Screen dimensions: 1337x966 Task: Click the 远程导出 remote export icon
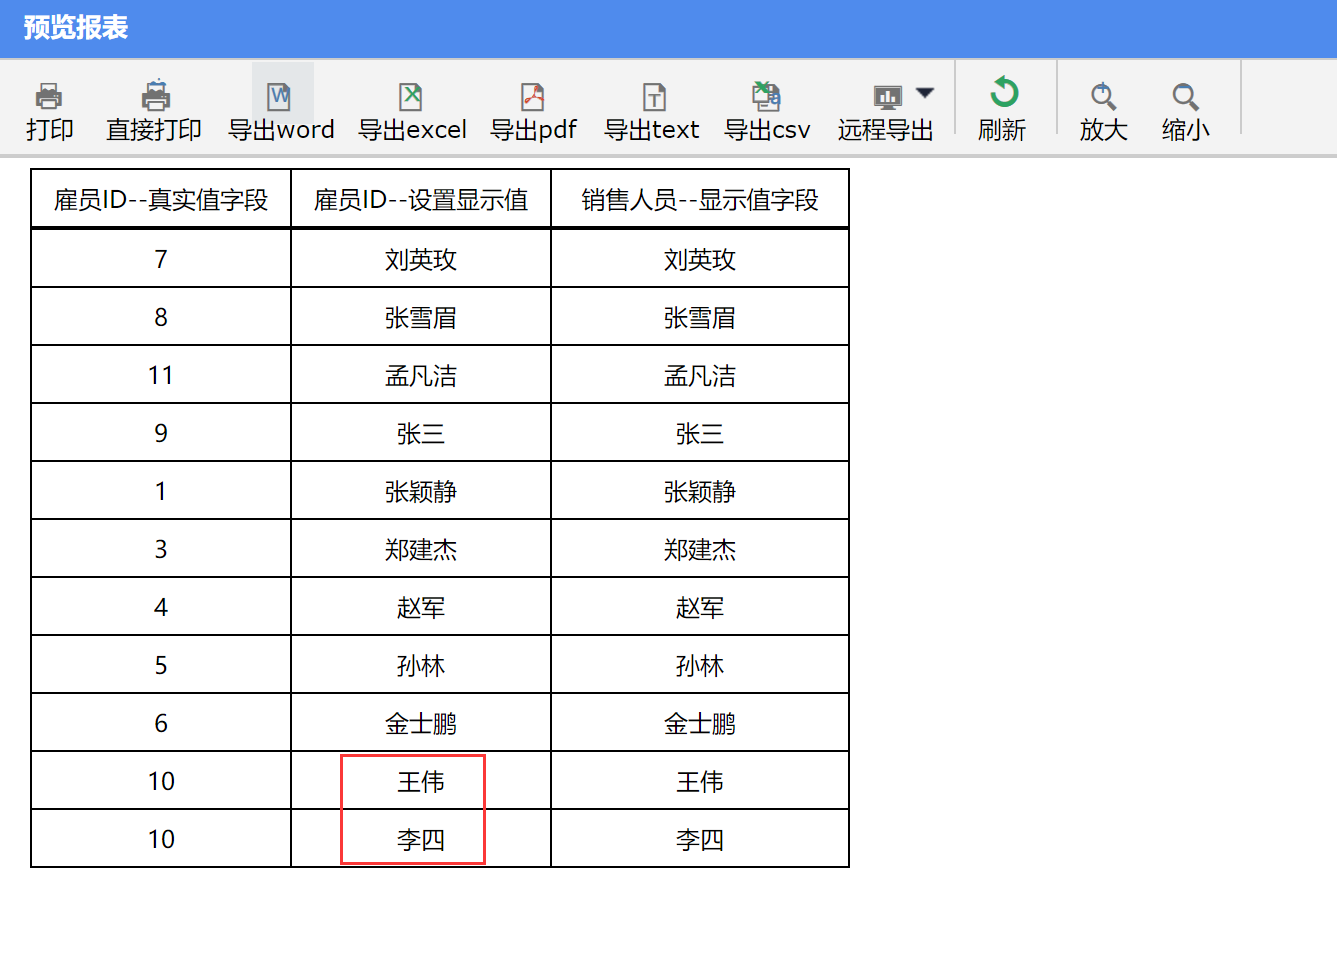click(x=886, y=97)
